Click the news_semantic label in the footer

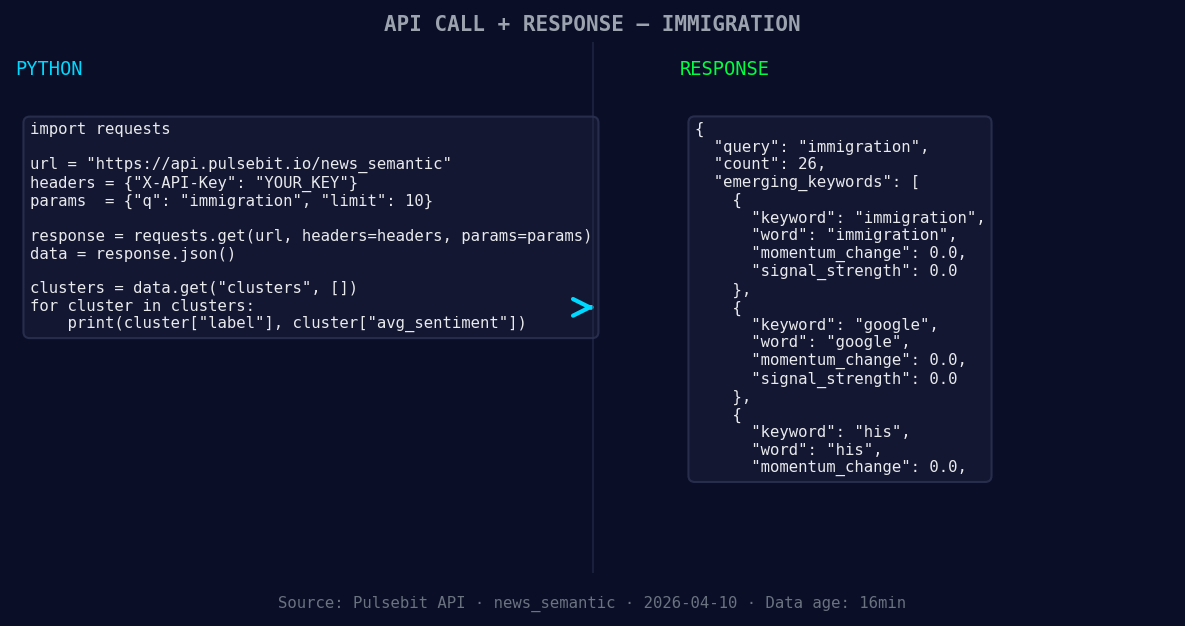pos(554,602)
